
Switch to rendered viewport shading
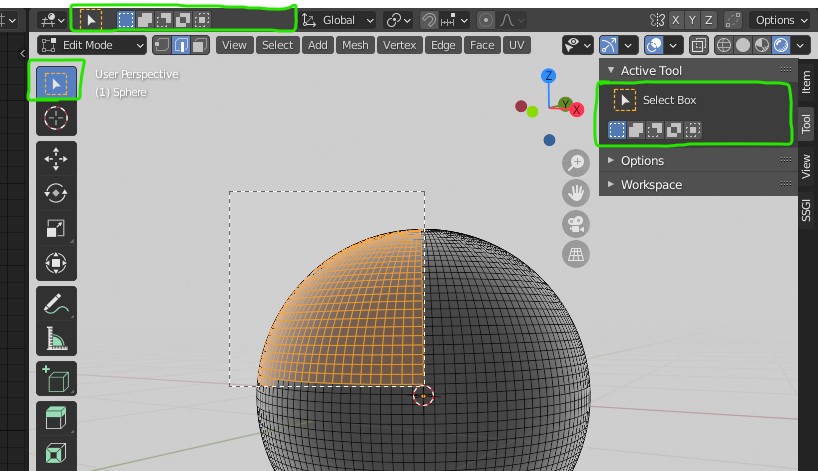click(x=781, y=45)
